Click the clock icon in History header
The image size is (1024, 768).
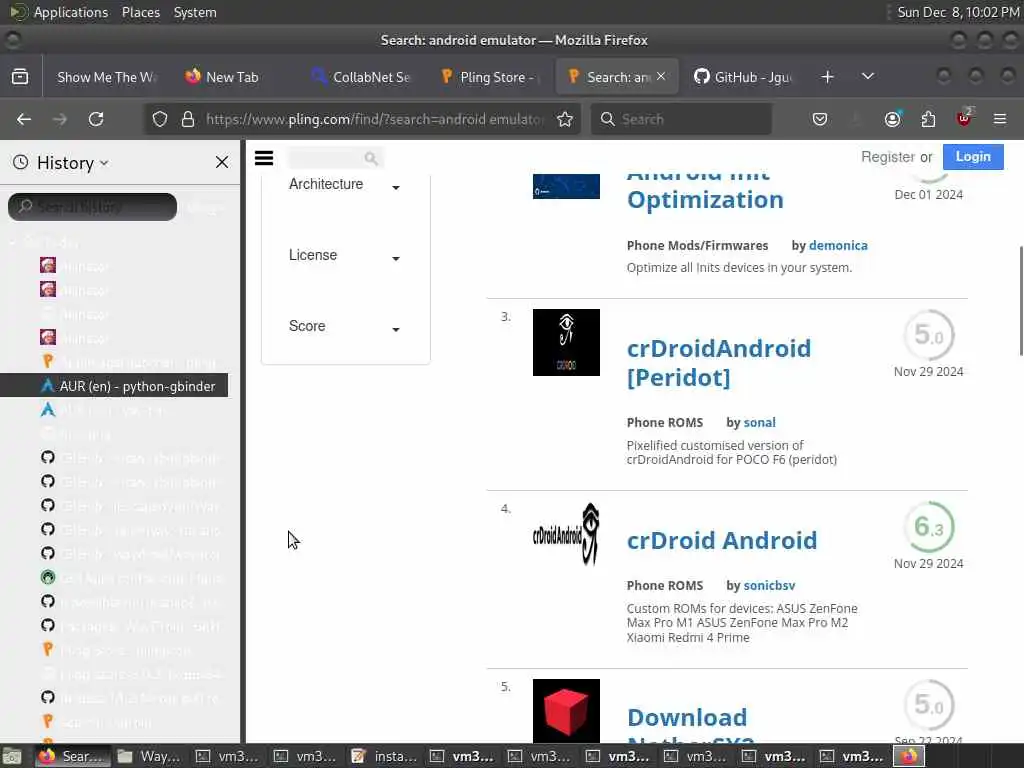21,162
